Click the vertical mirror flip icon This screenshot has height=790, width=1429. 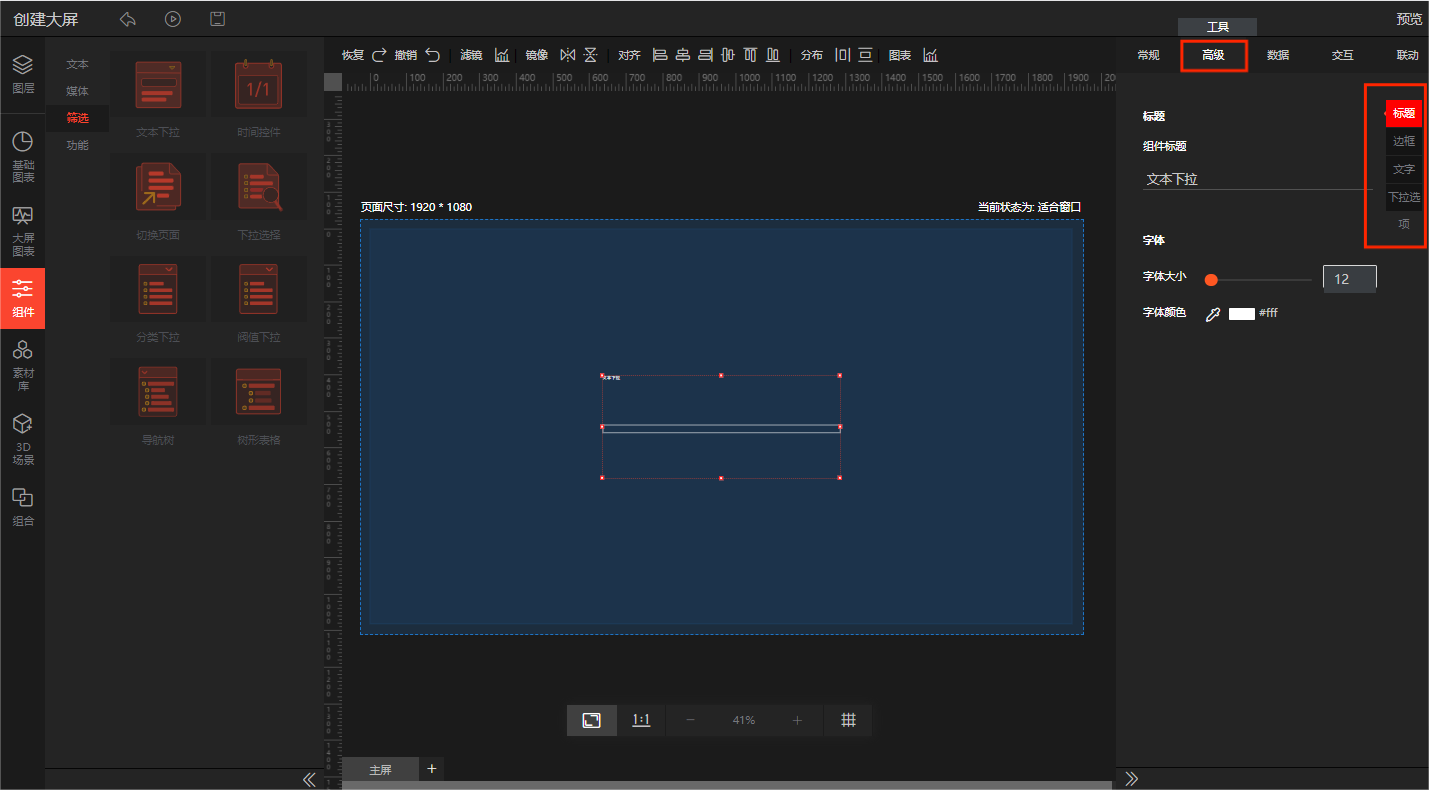(590, 55)
